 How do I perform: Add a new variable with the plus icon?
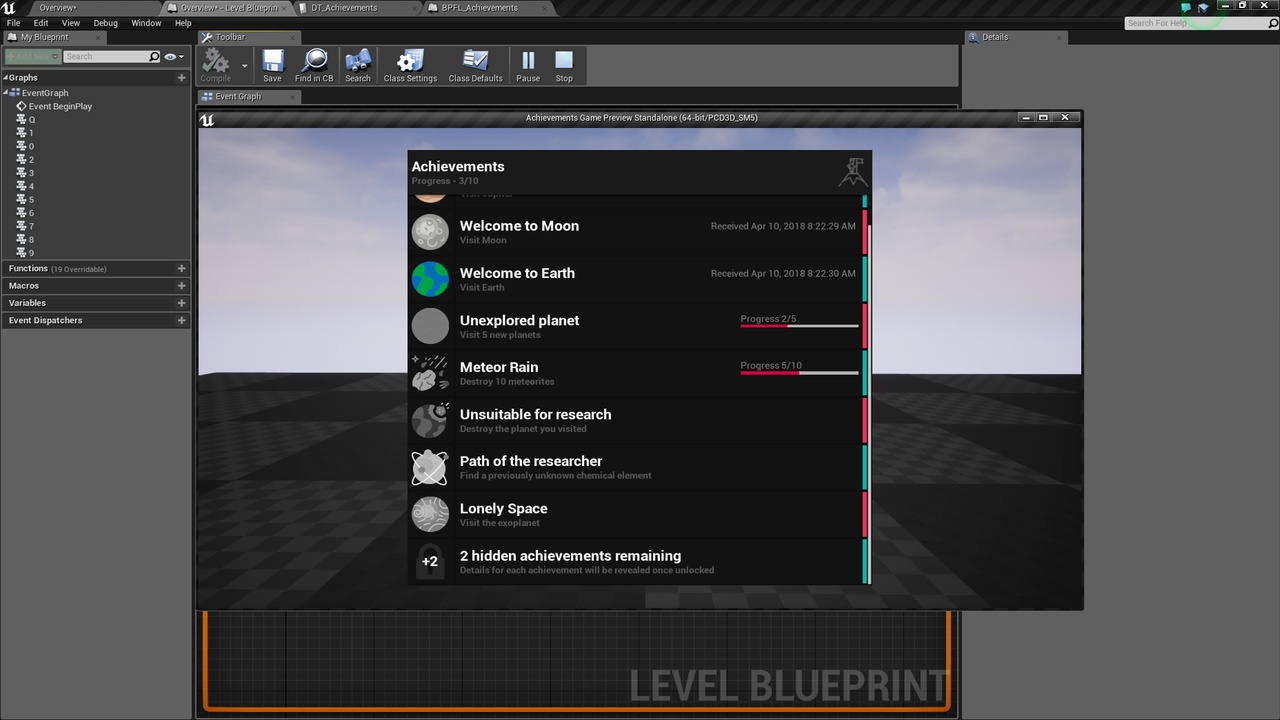(x=181, y=302)
